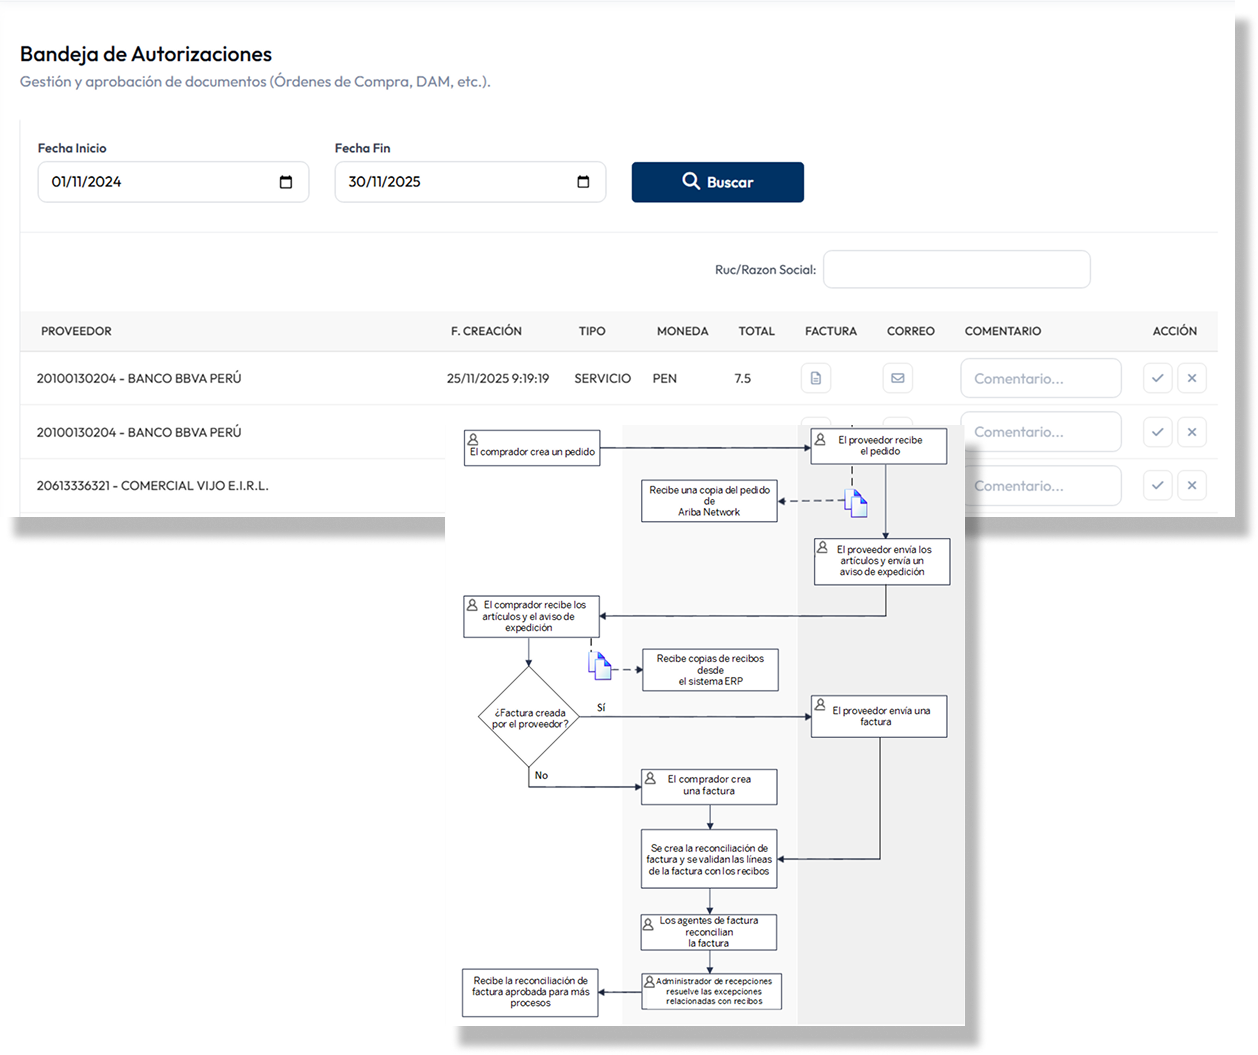Screen dimensions: 1258x1055
Task: Reject COMERCIAL VIJO E.I.R.L. row with X
Action: tap(1191, 485)
